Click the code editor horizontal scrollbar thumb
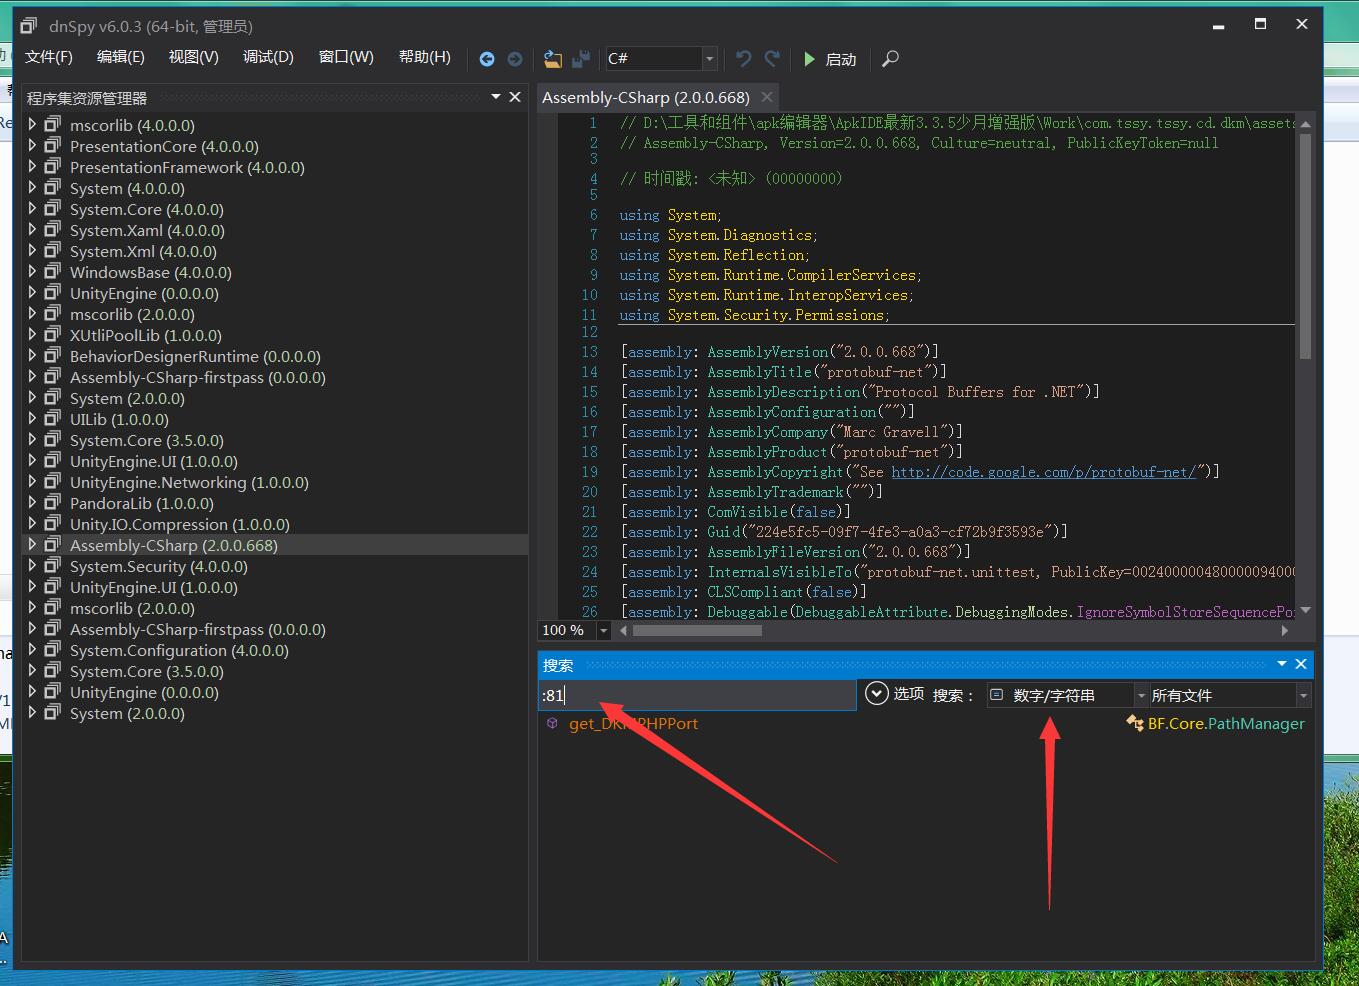Screen dimensions: 1359x986 tap(697, 630)
